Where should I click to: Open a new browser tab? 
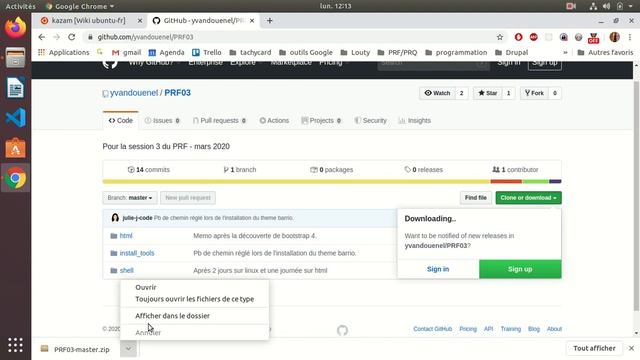pos(269,20)
